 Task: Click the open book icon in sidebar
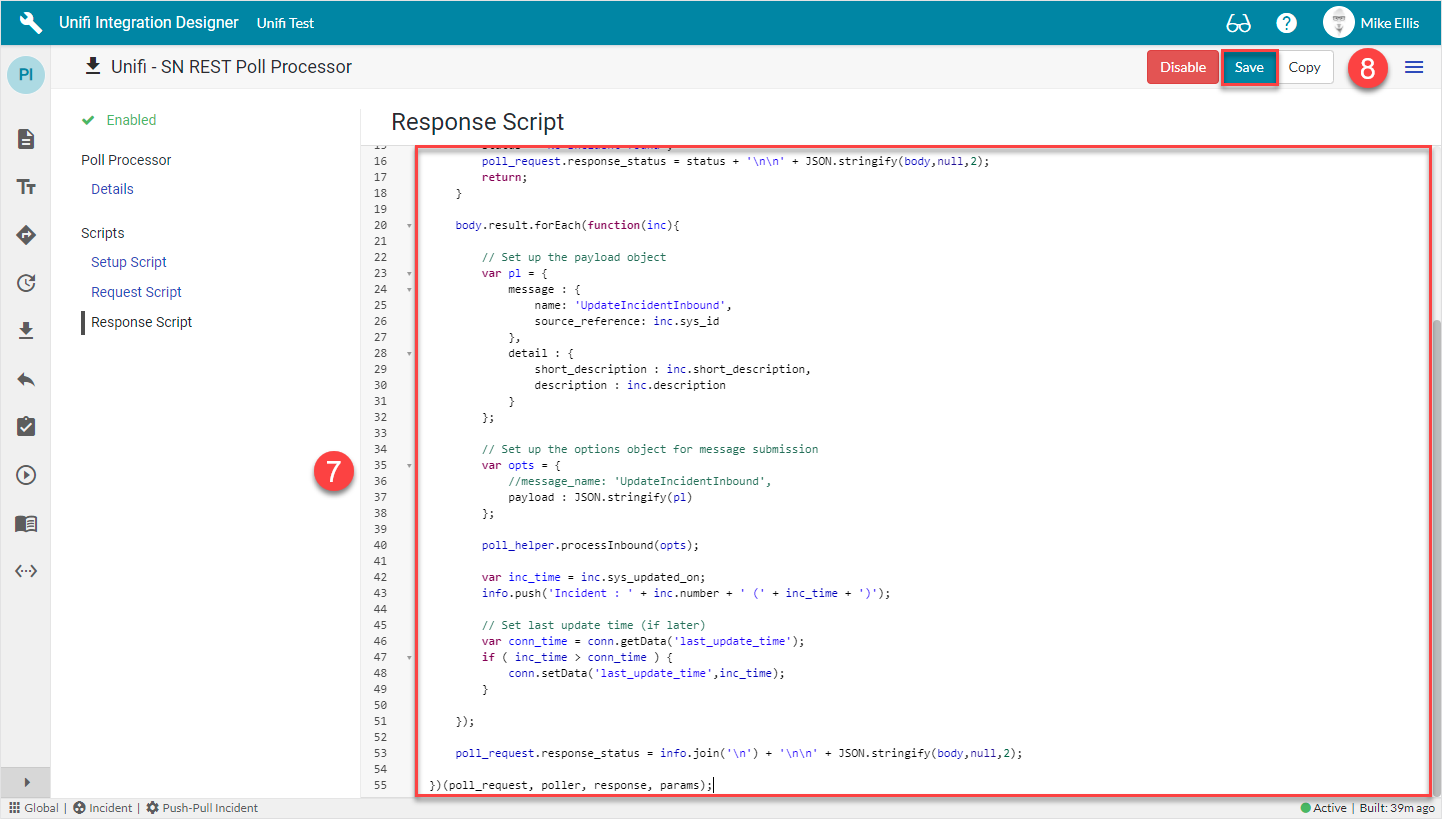(26, 524)
